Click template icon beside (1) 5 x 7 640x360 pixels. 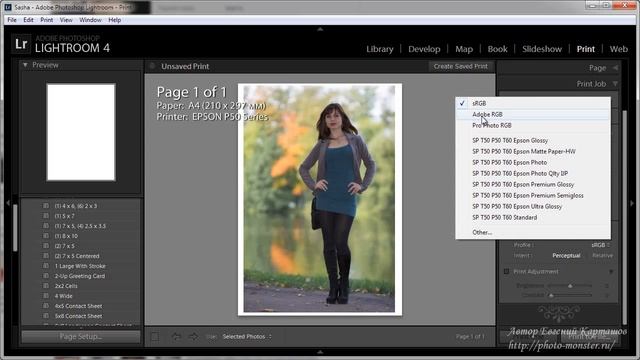point(46,216)
